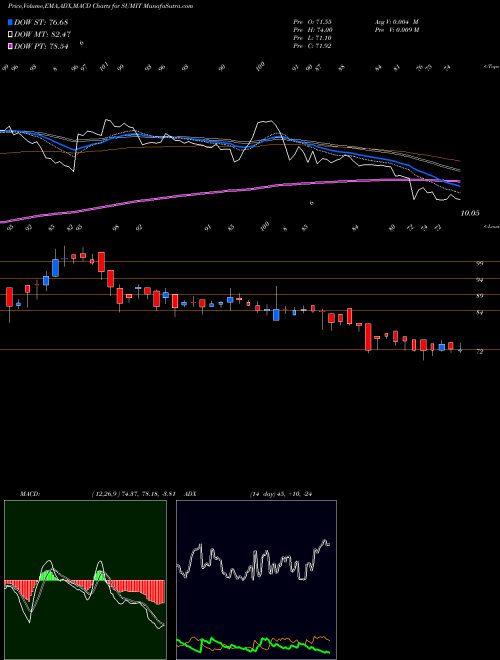Screen dimensions: 500x660
Task: Click the 'Pre O: 71.55' open value
Action: (x=312, y=22)
